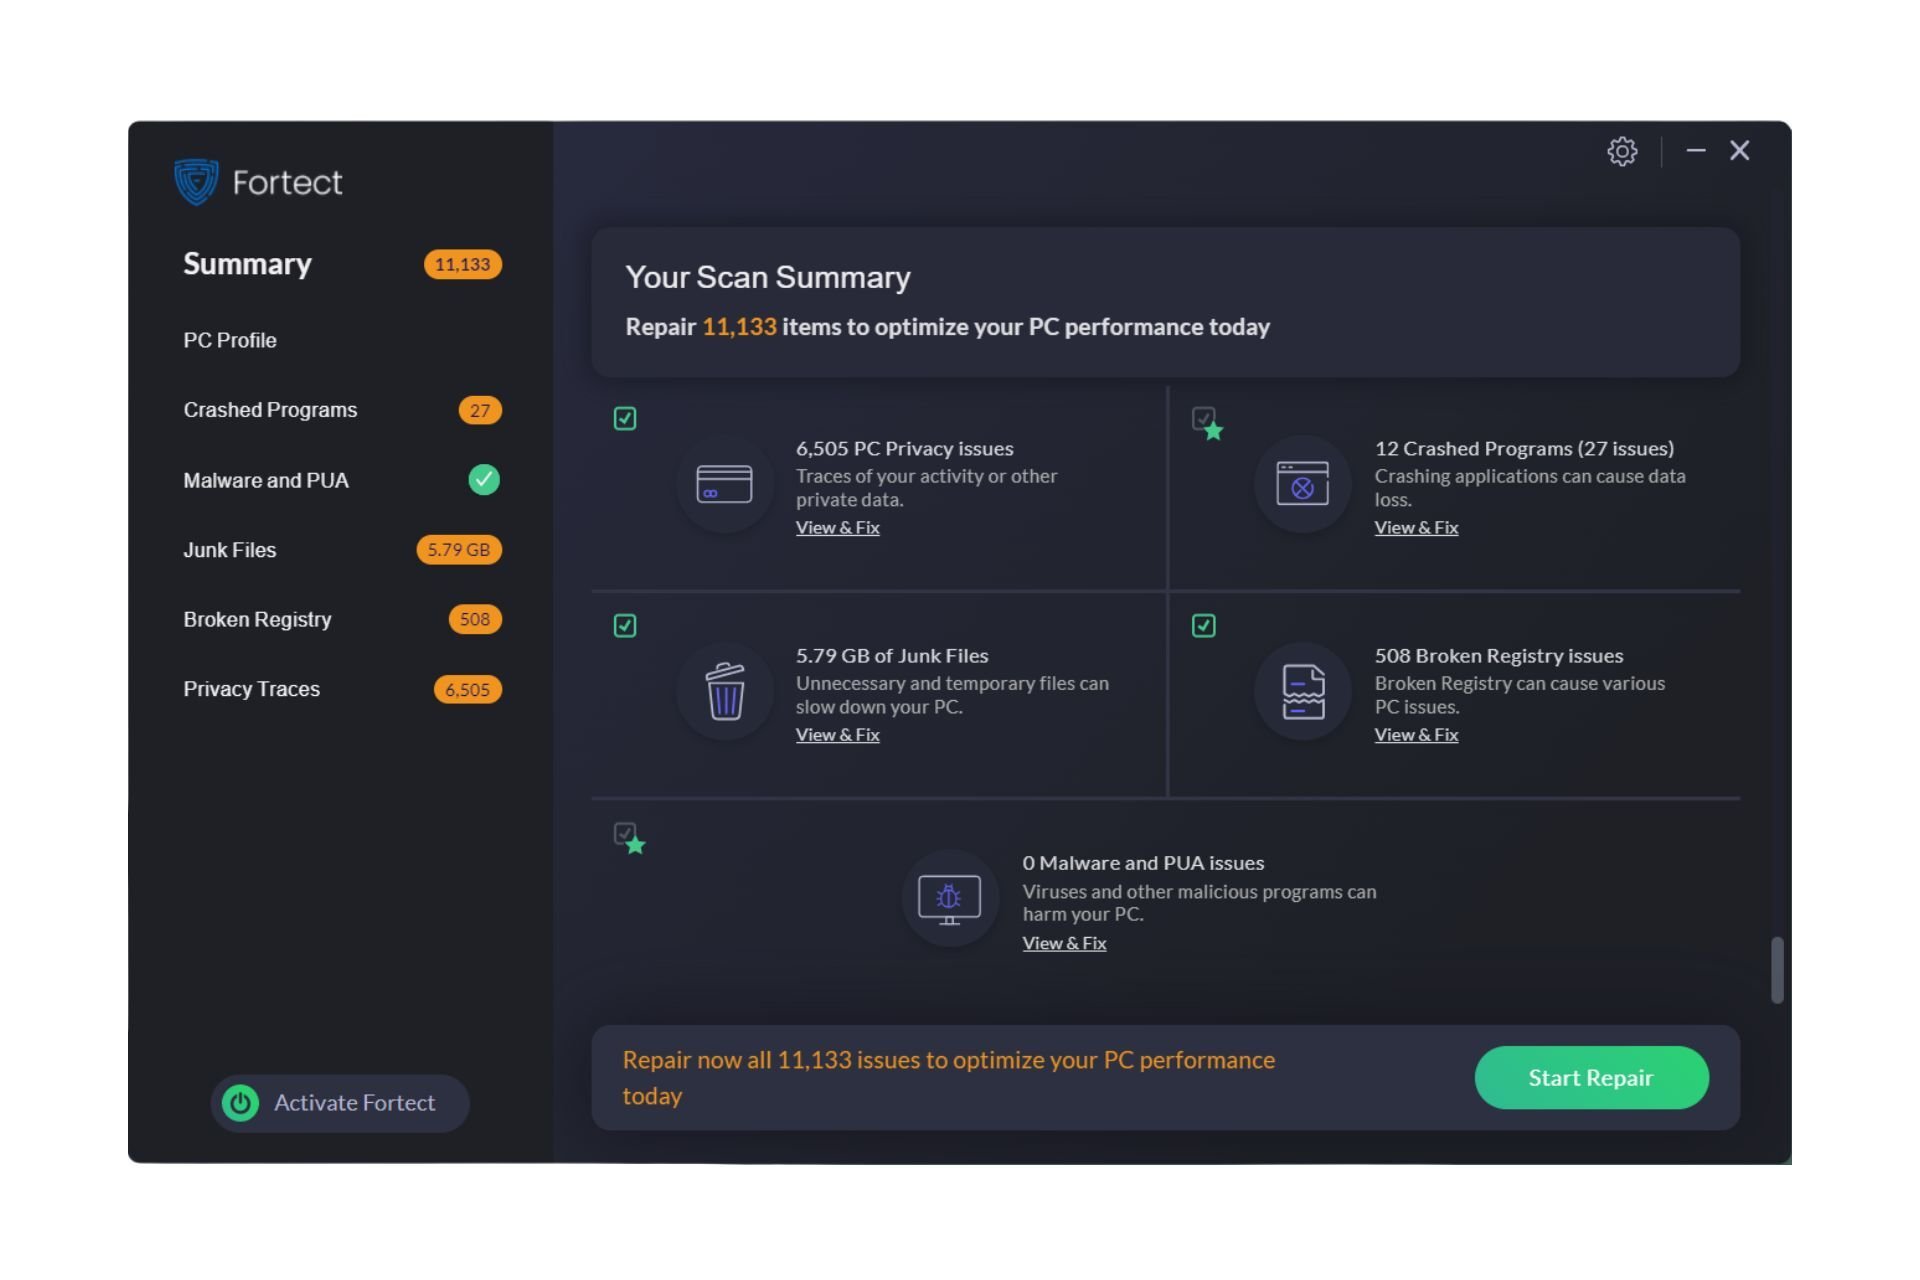Click the junk files trash bin icon
This screenshot has height=1280, width=1920.
tap(723, 691)
